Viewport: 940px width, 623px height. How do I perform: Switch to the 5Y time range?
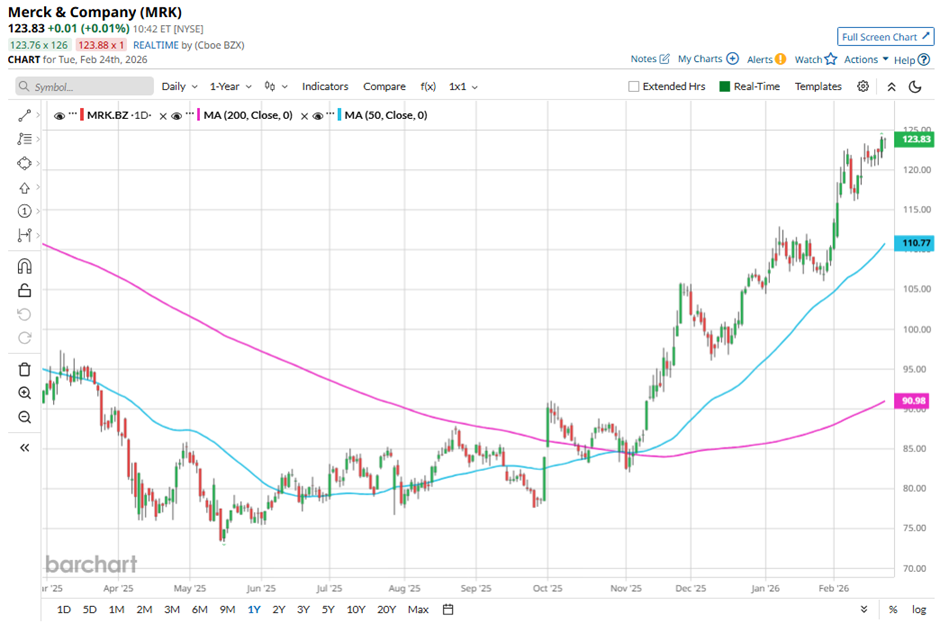[328, 609]
